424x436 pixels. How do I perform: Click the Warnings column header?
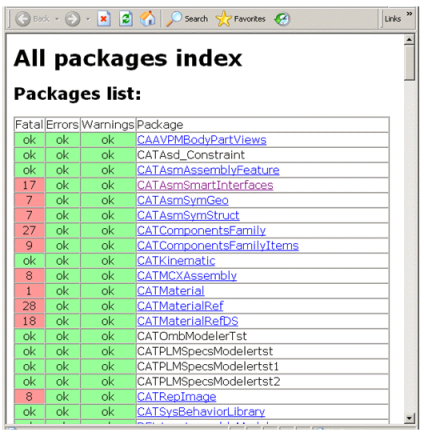[x=108, y=125]
